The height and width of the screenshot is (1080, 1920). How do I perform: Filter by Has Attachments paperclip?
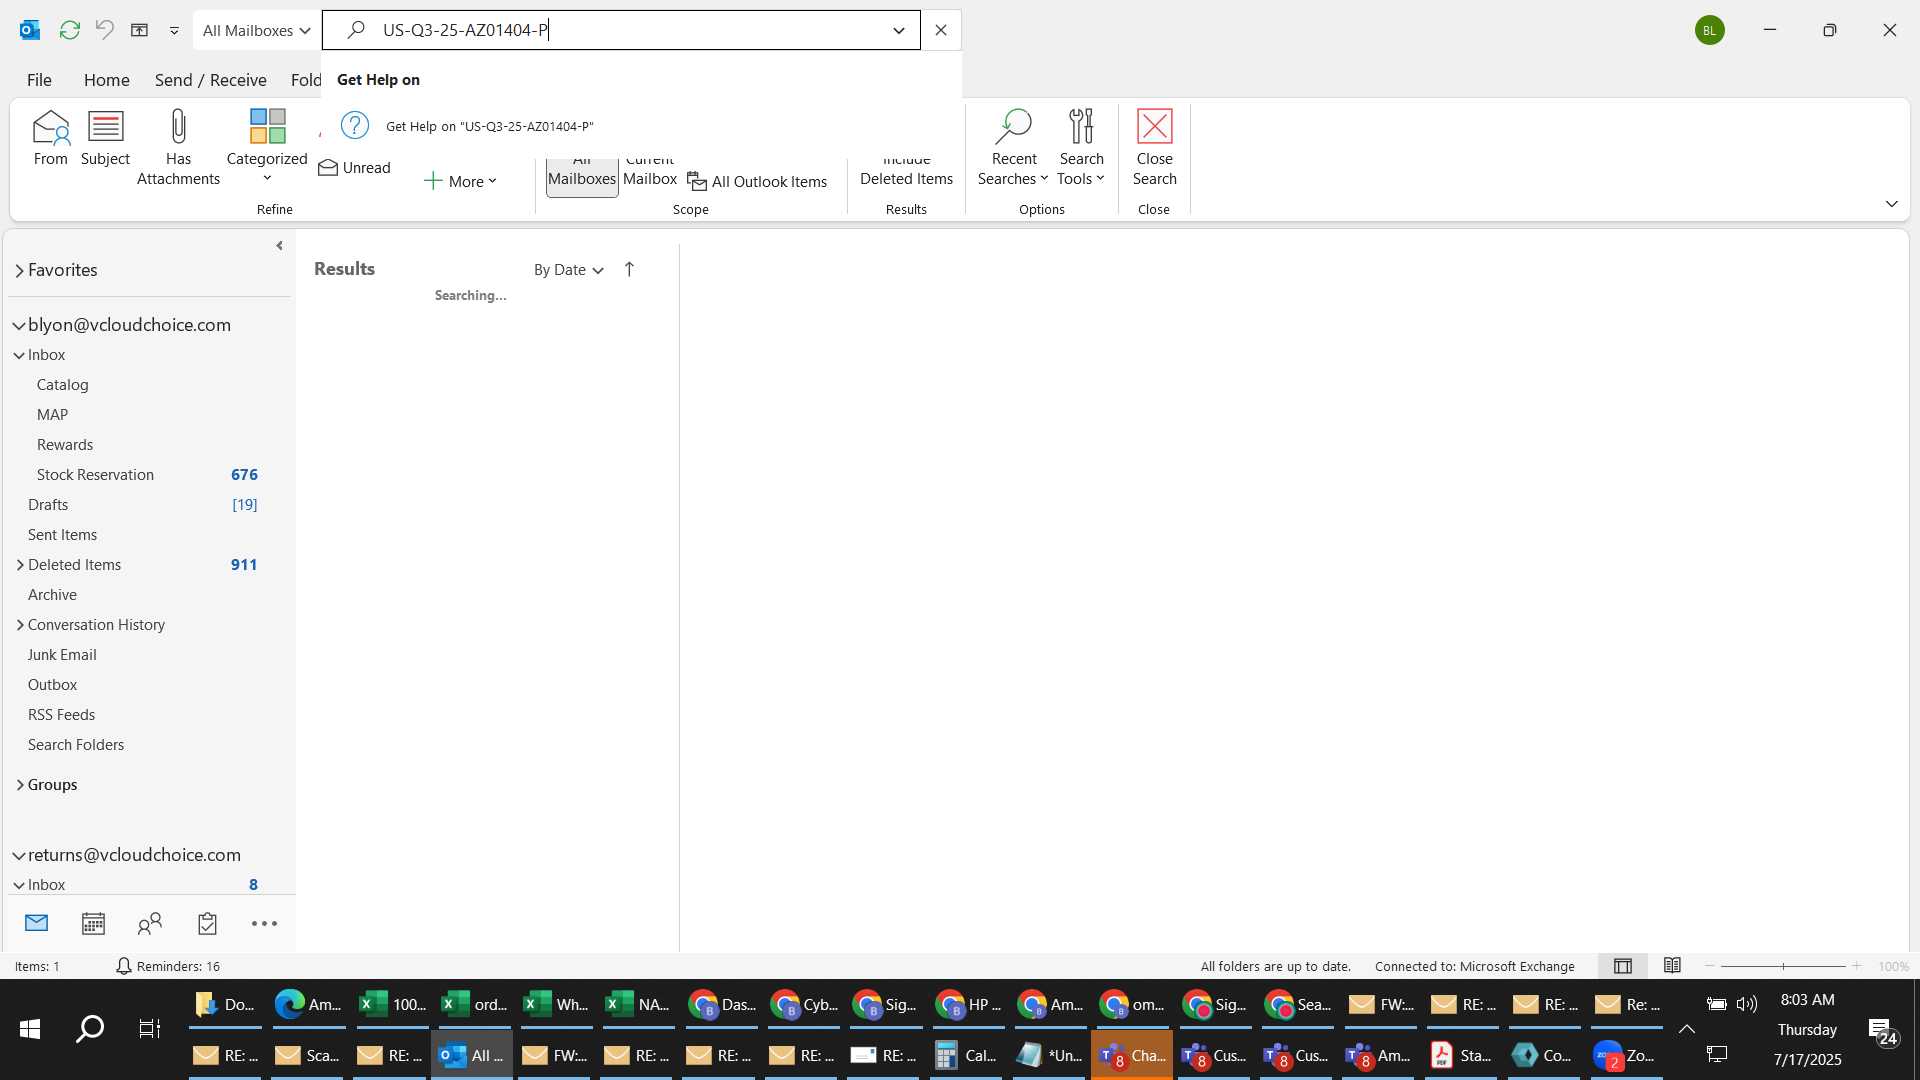[x=178, y=147]
